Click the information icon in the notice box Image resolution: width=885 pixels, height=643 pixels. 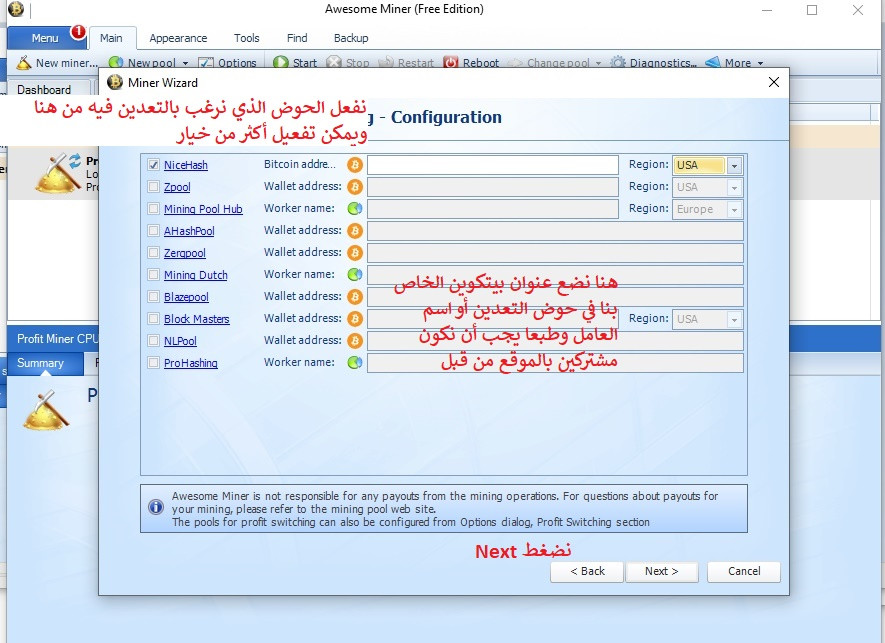156,507
